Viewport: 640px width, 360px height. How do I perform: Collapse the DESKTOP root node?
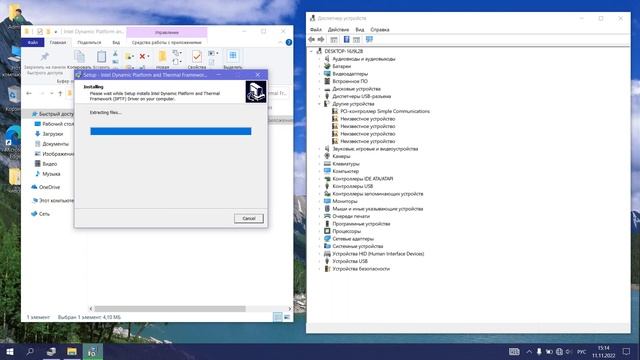pos(311,51)
